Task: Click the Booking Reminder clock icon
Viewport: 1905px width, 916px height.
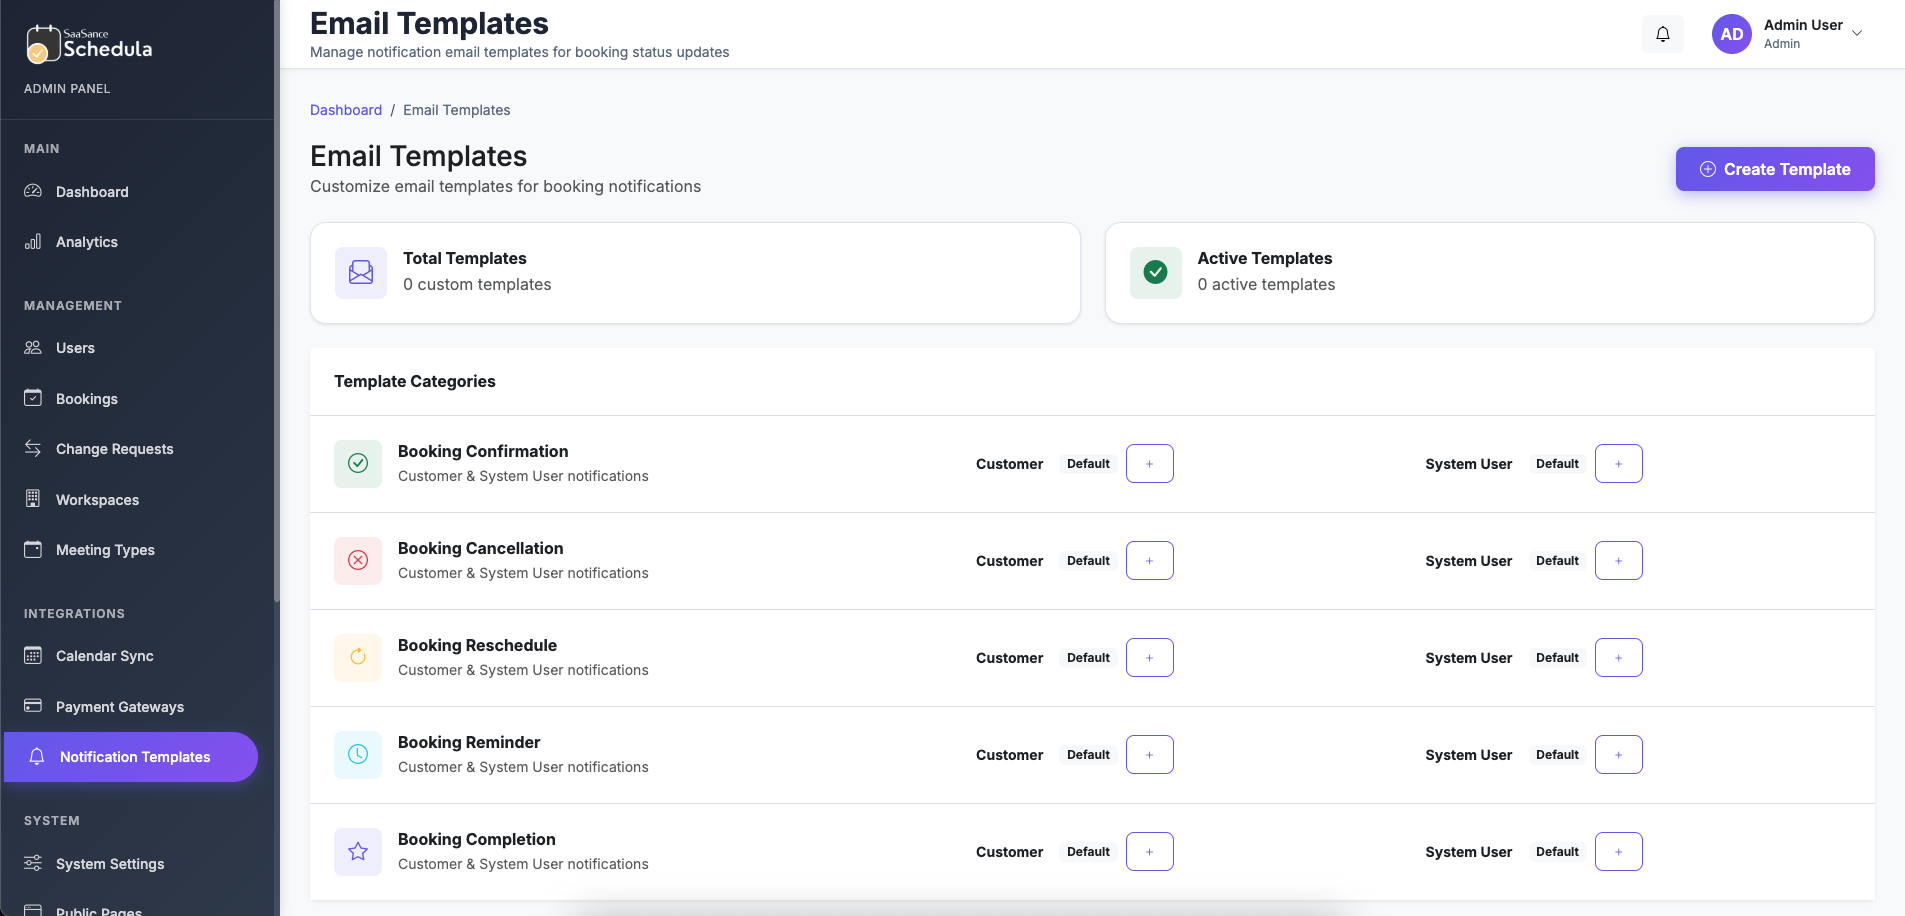Action: tap(357, 754)
